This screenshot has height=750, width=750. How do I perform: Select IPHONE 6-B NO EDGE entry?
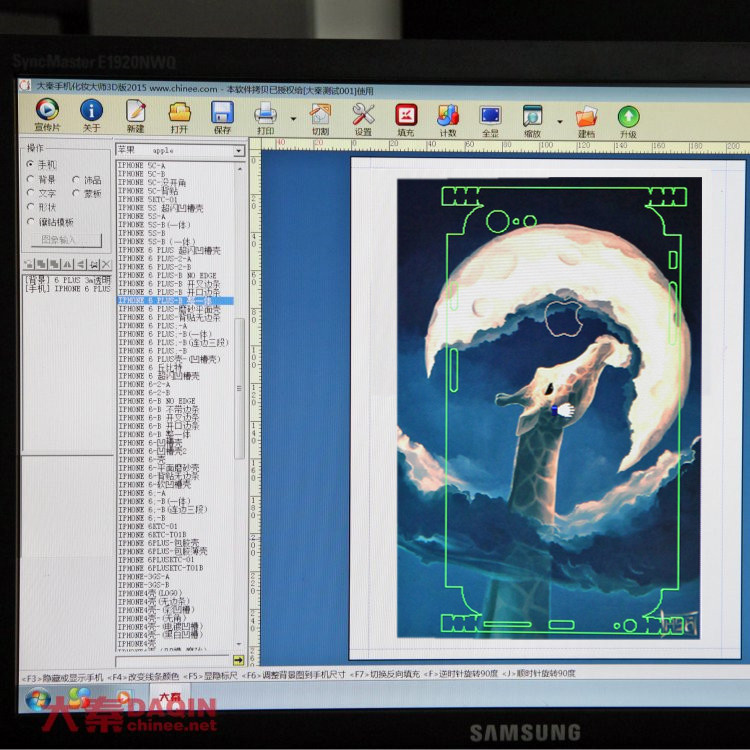click(x=157, y=401)
